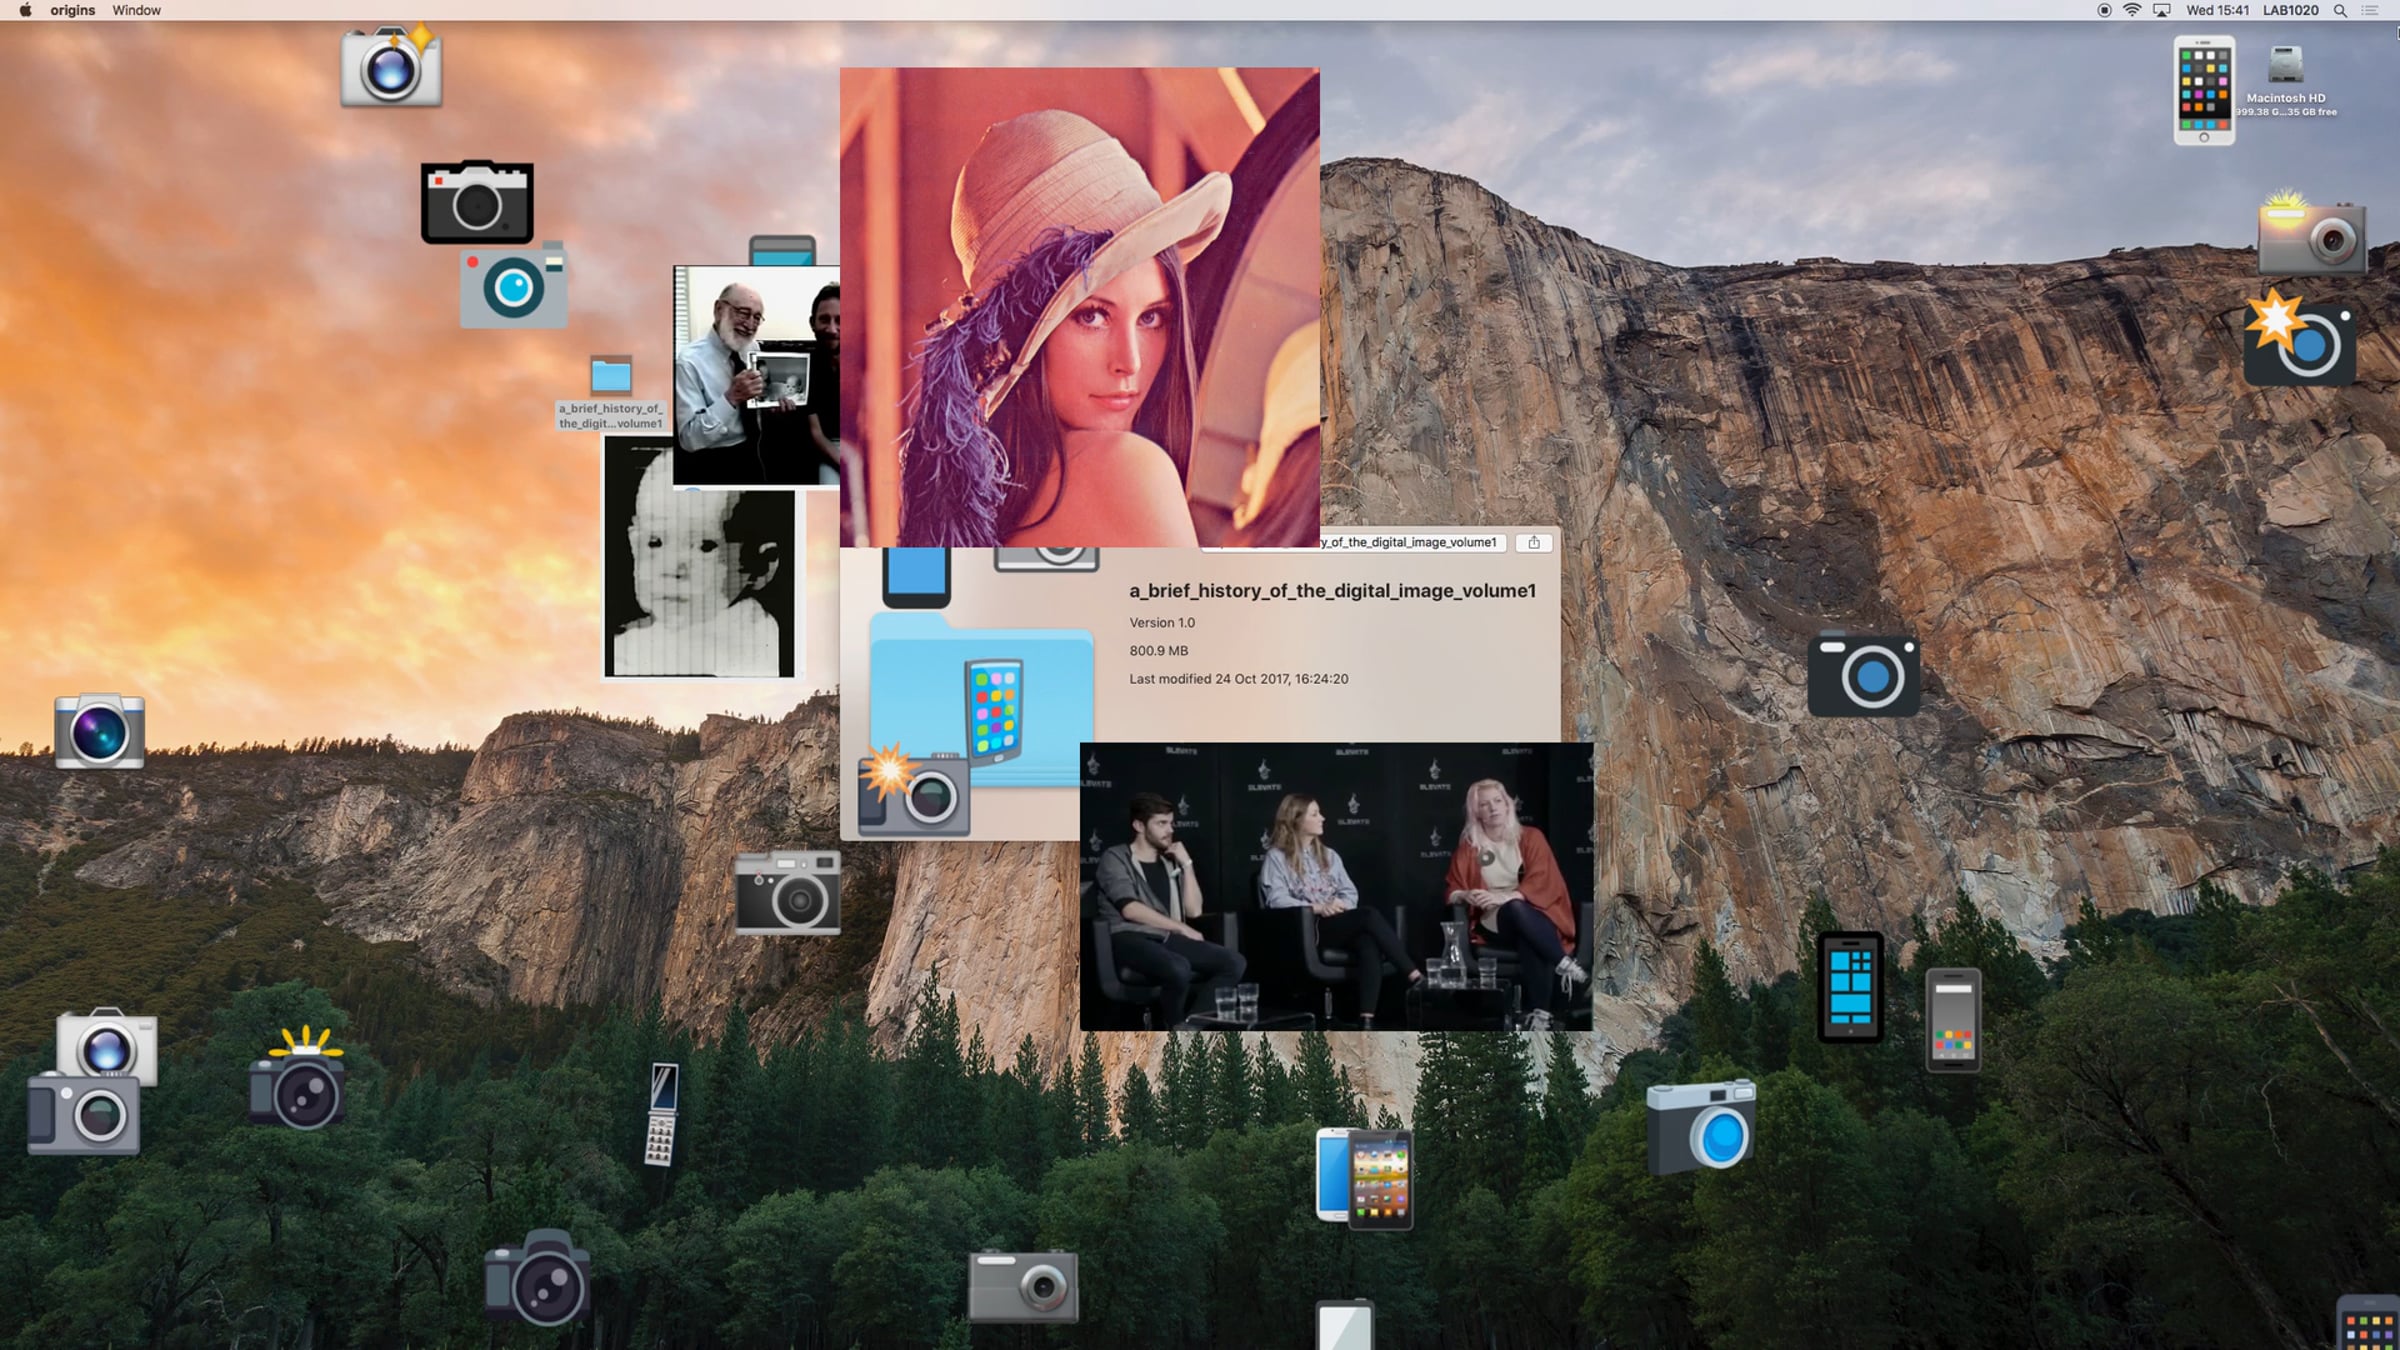Click the screen recording status icon
2400x1350 pixels.
tap(2104, 10)
